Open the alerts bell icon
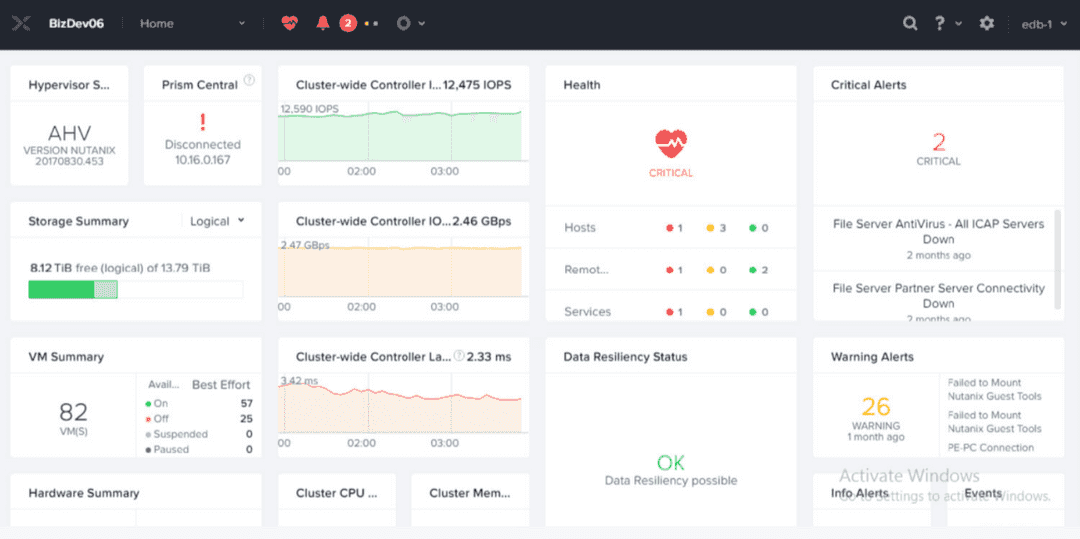The image size is (1080, 539). 322,23
